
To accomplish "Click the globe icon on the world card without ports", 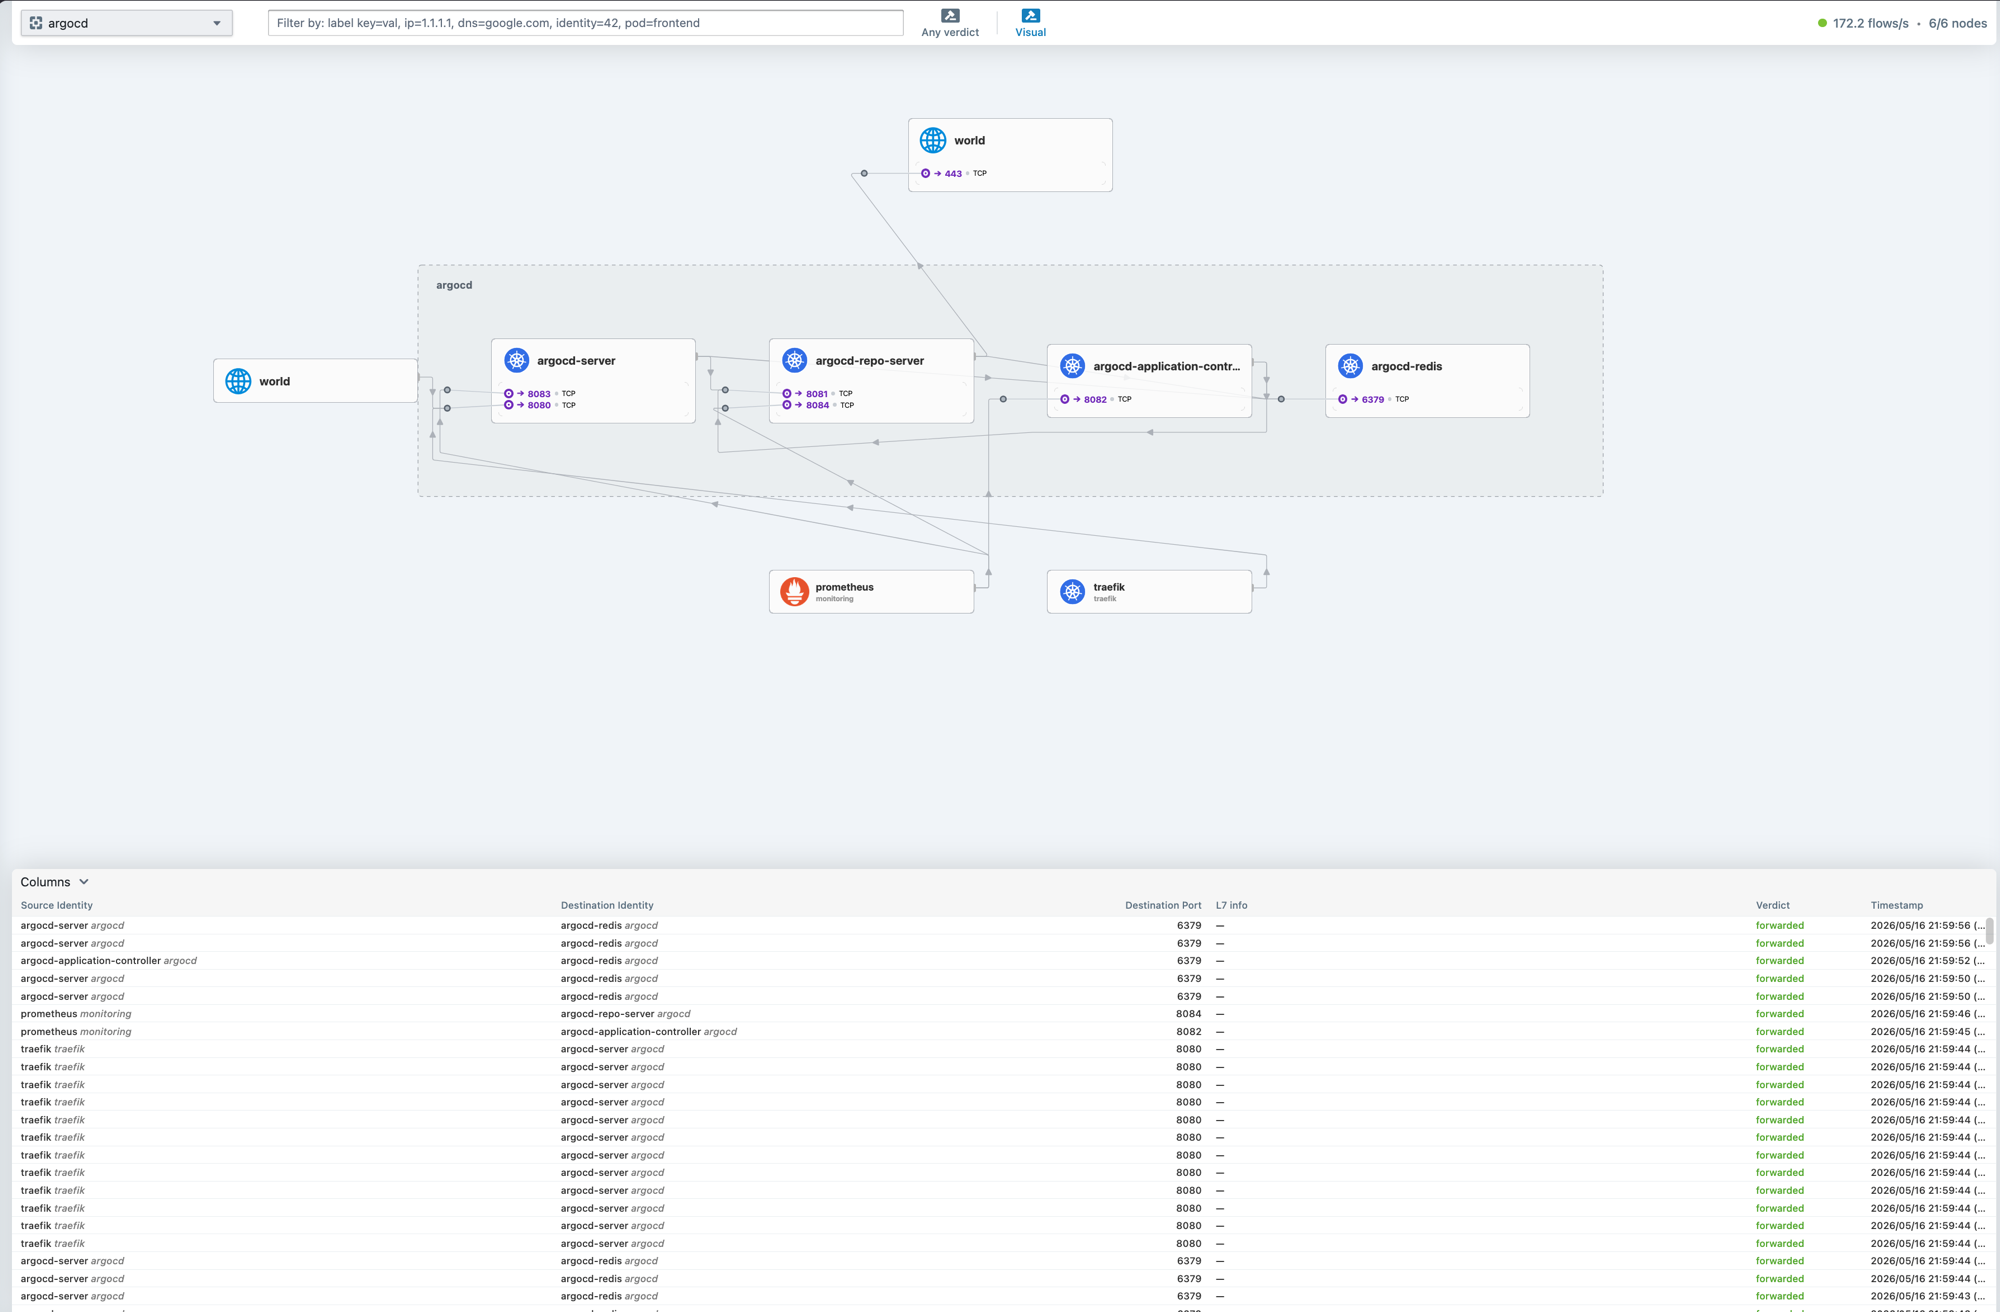I will (x=238, y=381).
